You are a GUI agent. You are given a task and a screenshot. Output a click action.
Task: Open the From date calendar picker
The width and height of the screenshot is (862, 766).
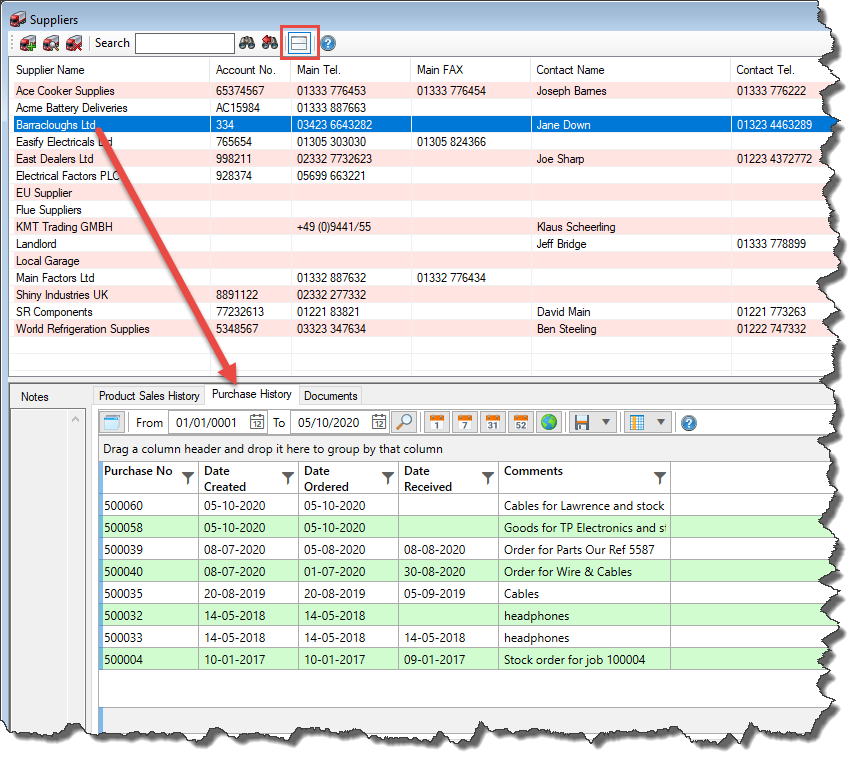[x=257, y=422]
